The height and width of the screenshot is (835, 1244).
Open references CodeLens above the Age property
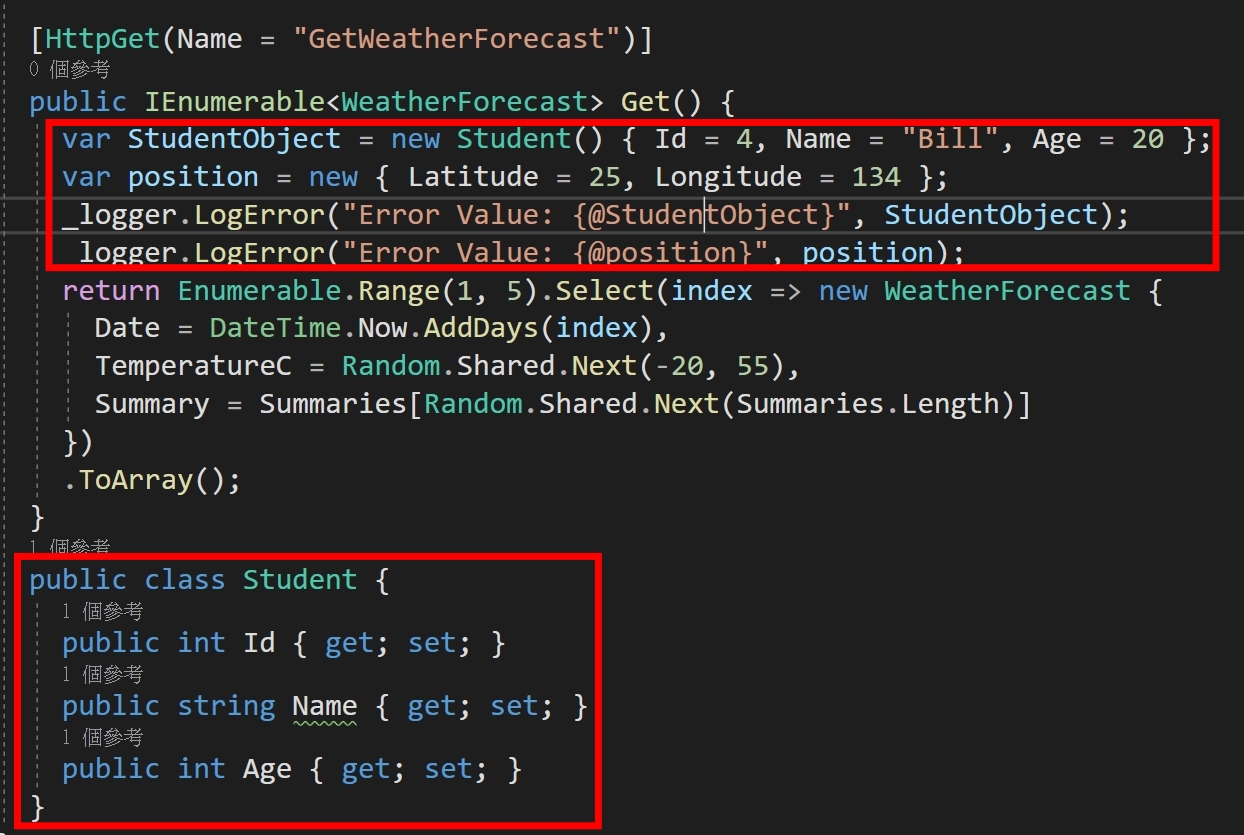(x=102, y=737)
